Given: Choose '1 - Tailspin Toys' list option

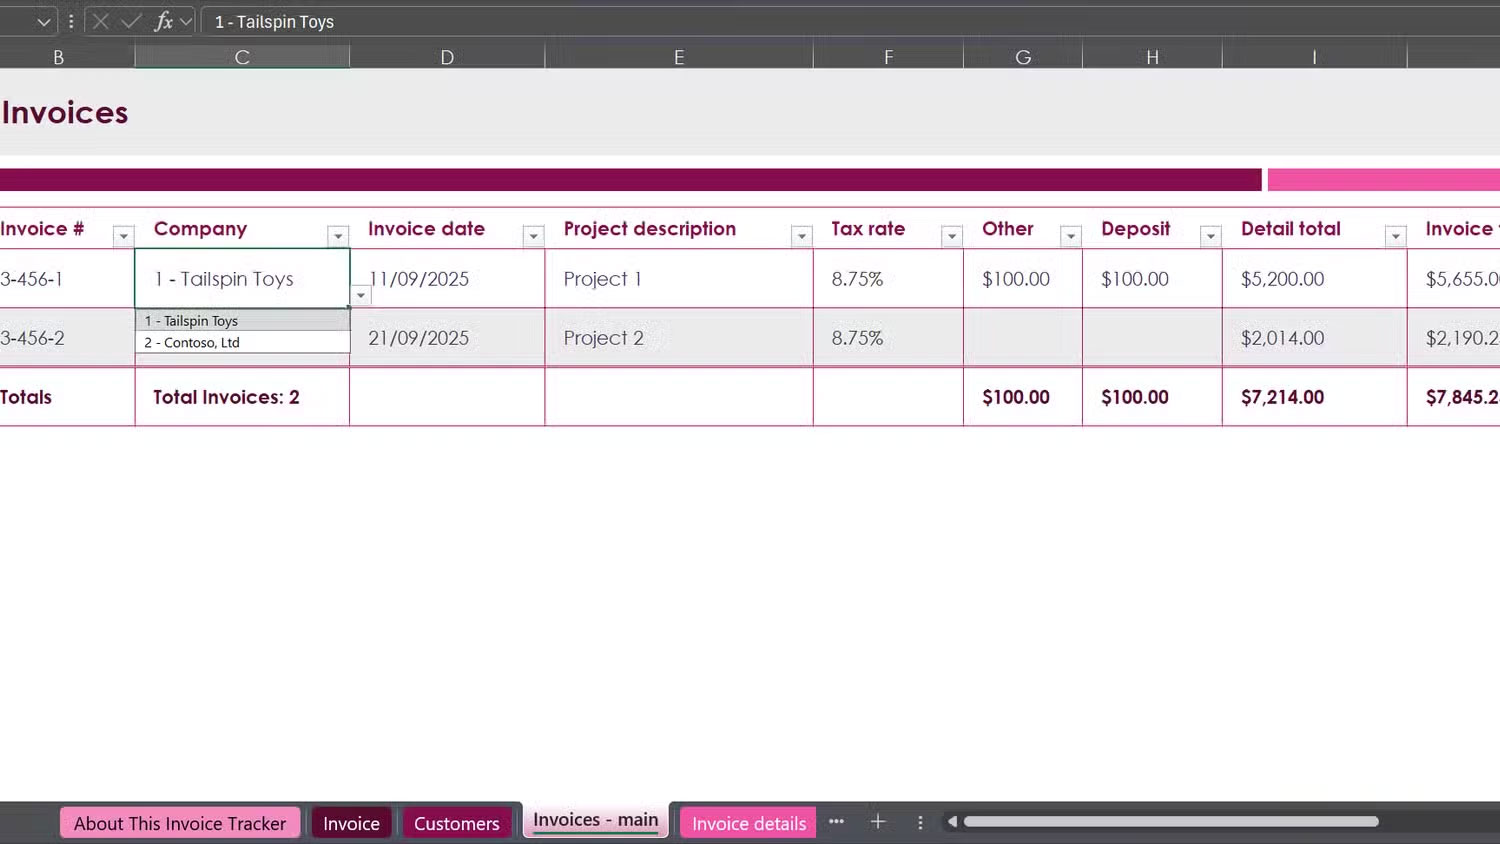Looking at the screenshot, I should pyautogui.click(x=191, y=321).
